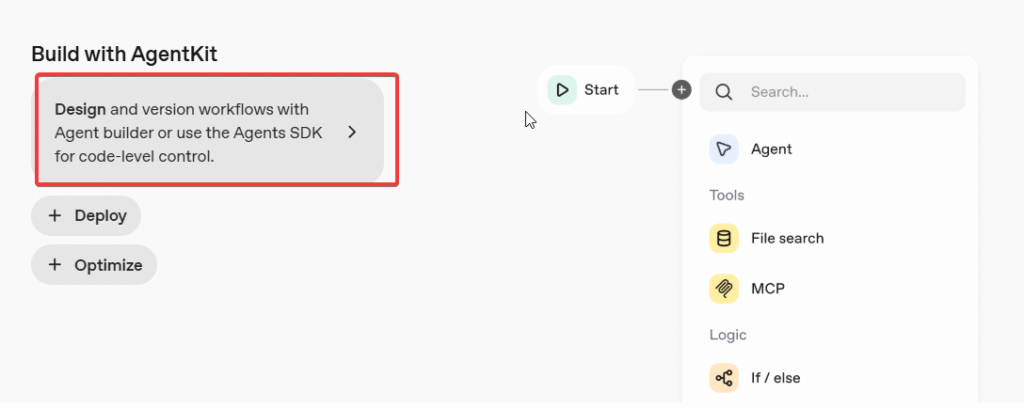Screen dimensions: 1024x408
Task: Choose the MCP entry under Tools
Action: click(x=767, y=289)
